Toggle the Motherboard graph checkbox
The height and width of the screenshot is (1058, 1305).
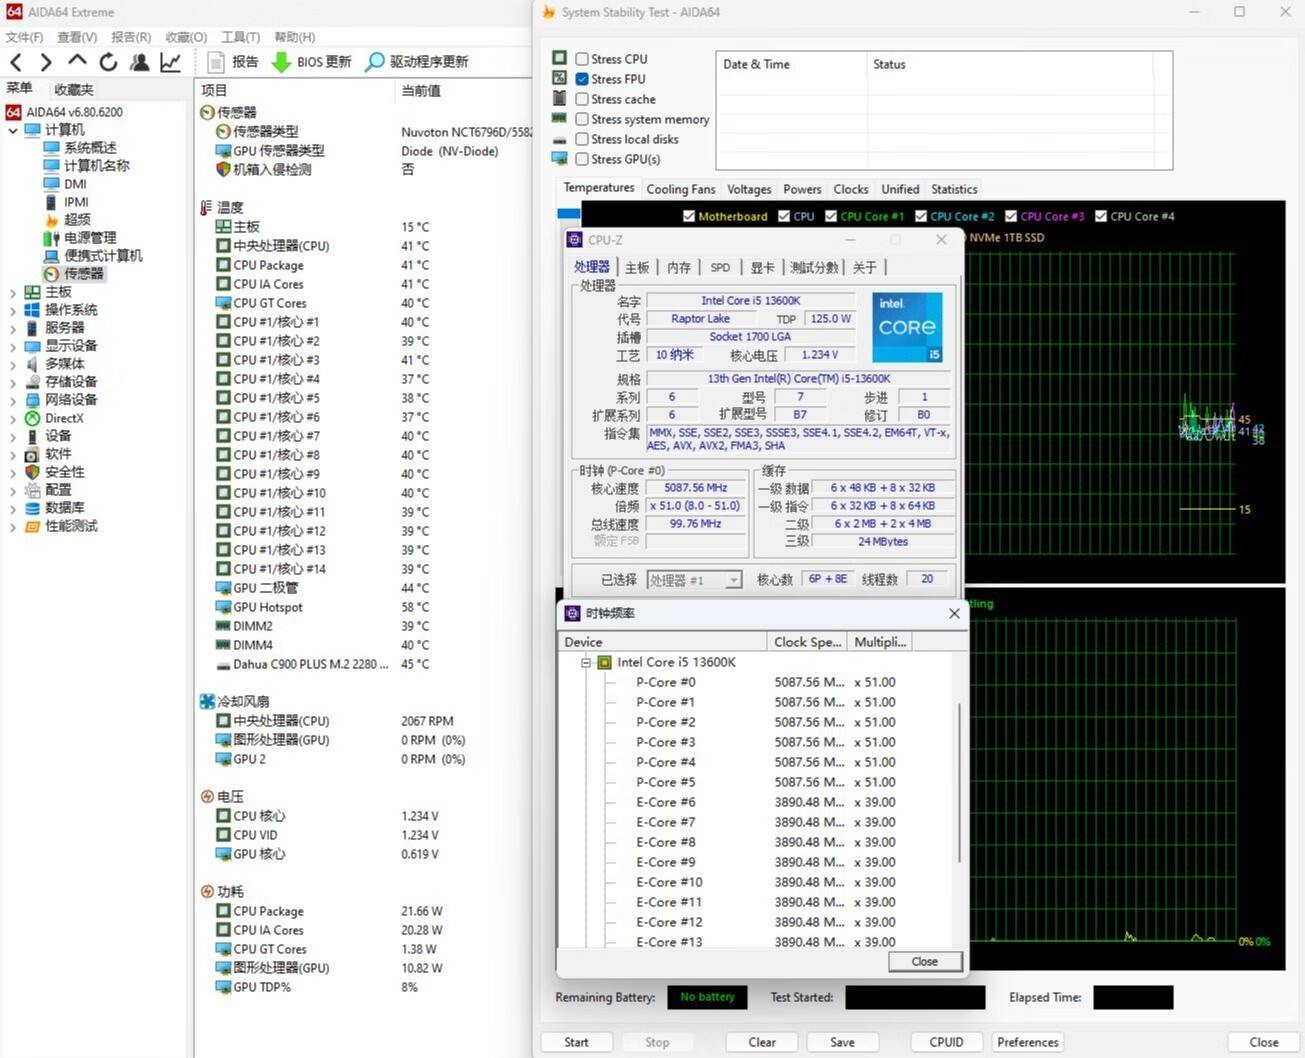coord(689,216)
